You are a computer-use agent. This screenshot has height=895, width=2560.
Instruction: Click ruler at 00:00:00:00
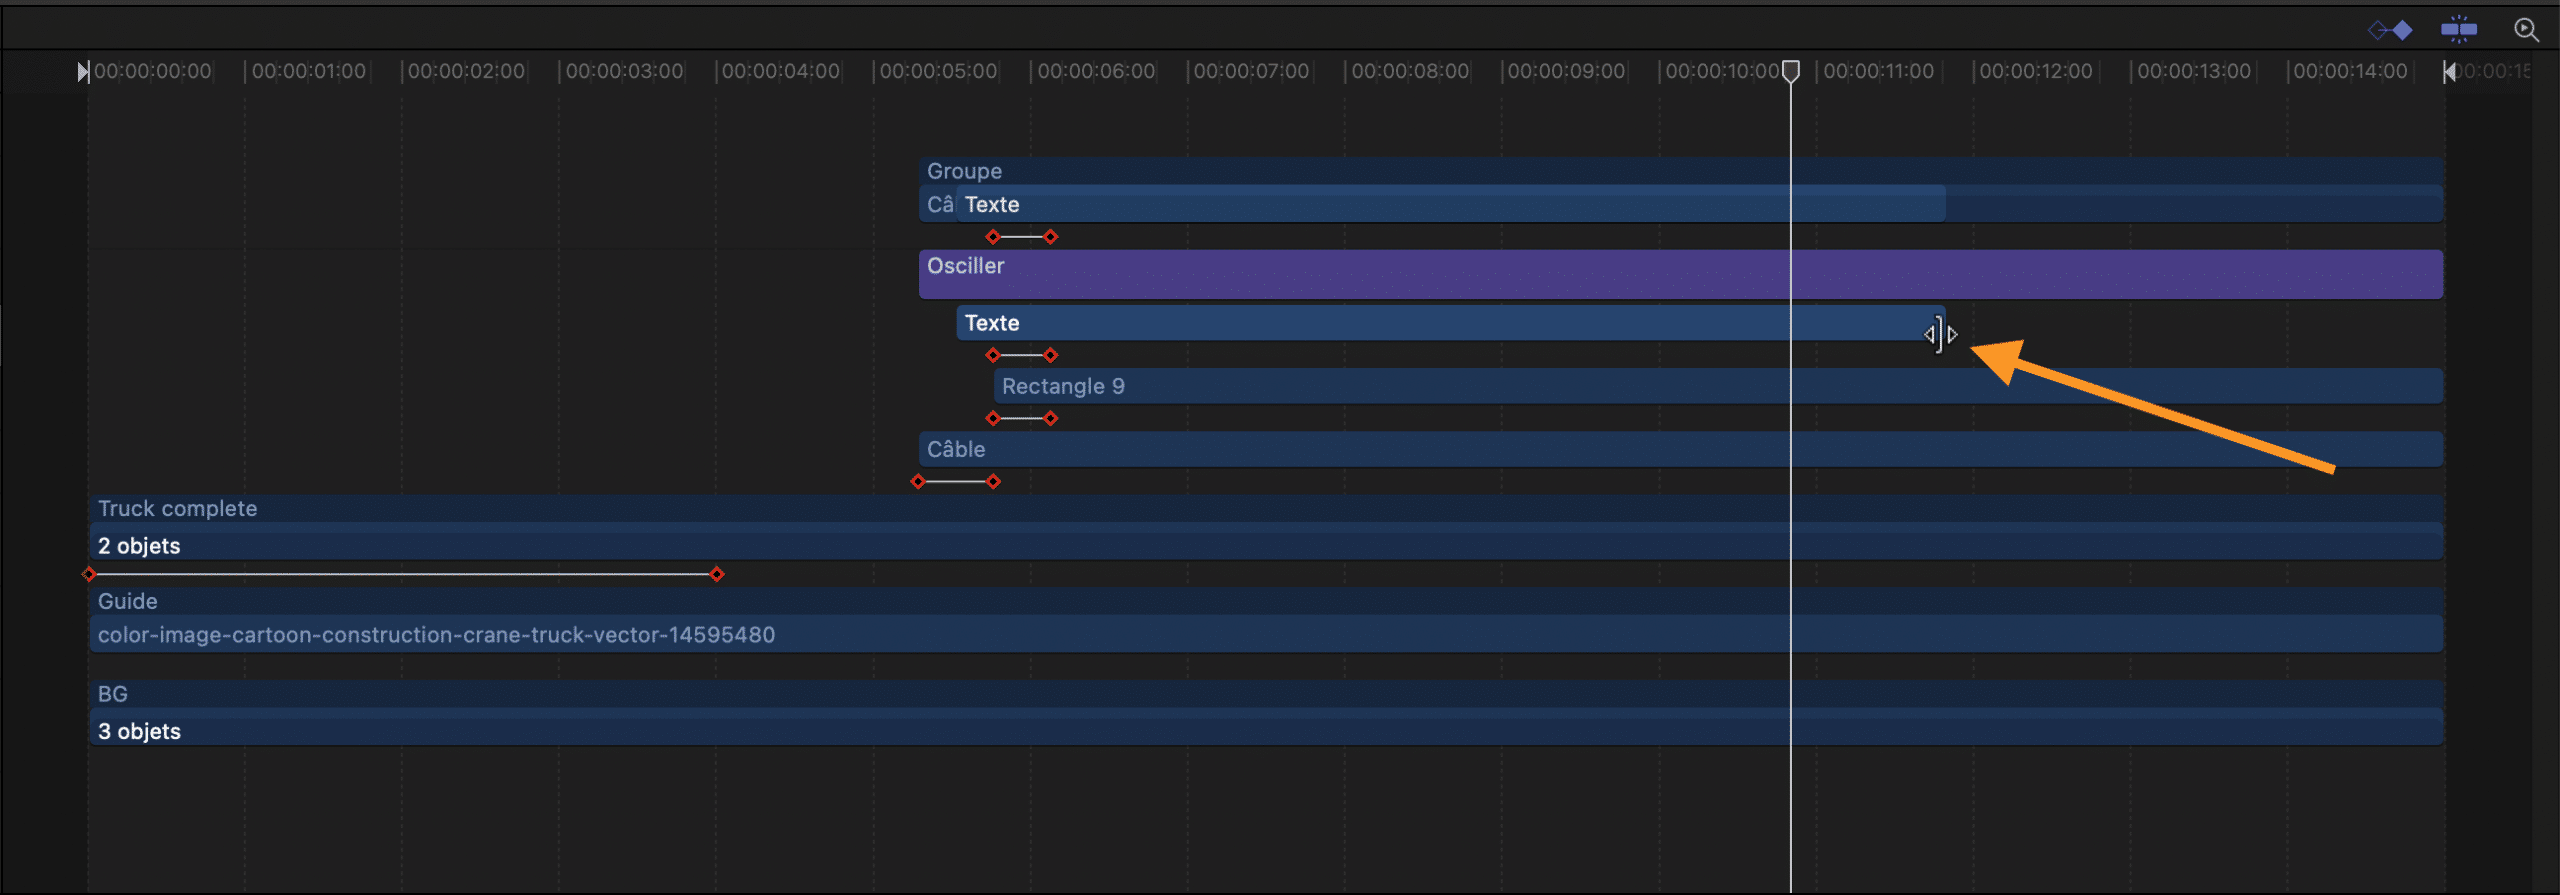[153, 72]
